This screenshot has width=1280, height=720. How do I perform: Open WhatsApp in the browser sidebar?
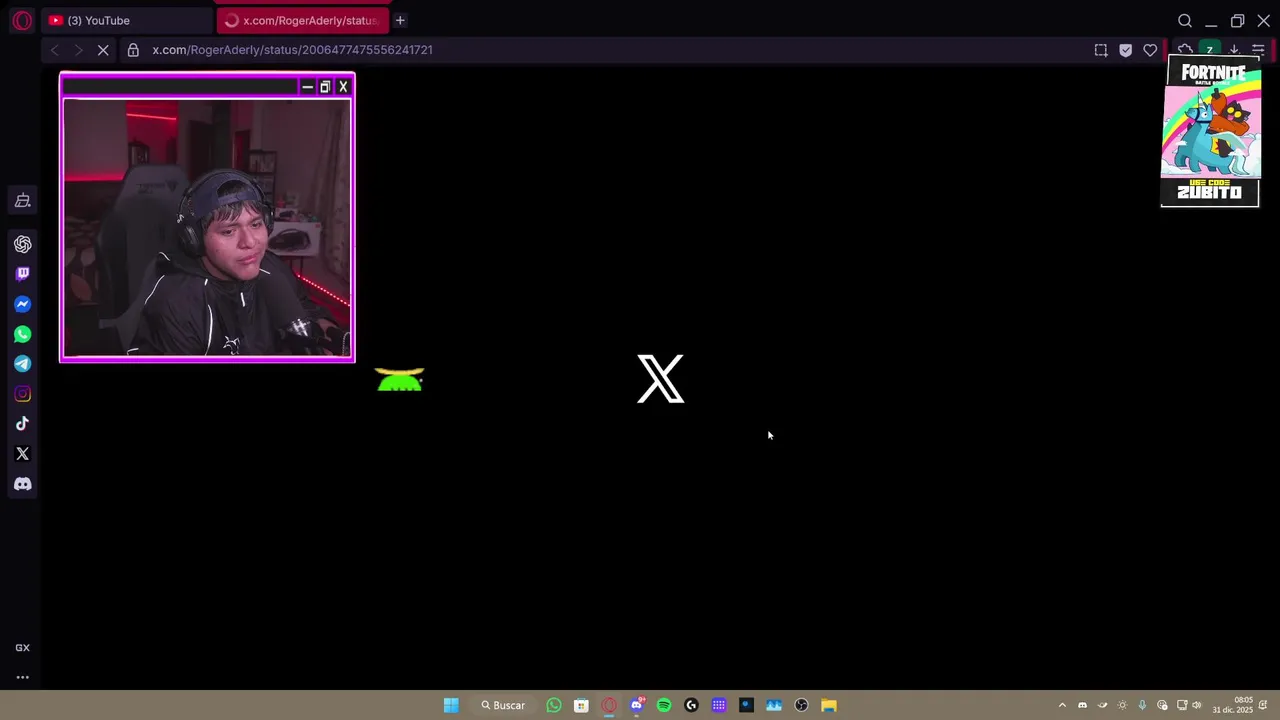22,334
